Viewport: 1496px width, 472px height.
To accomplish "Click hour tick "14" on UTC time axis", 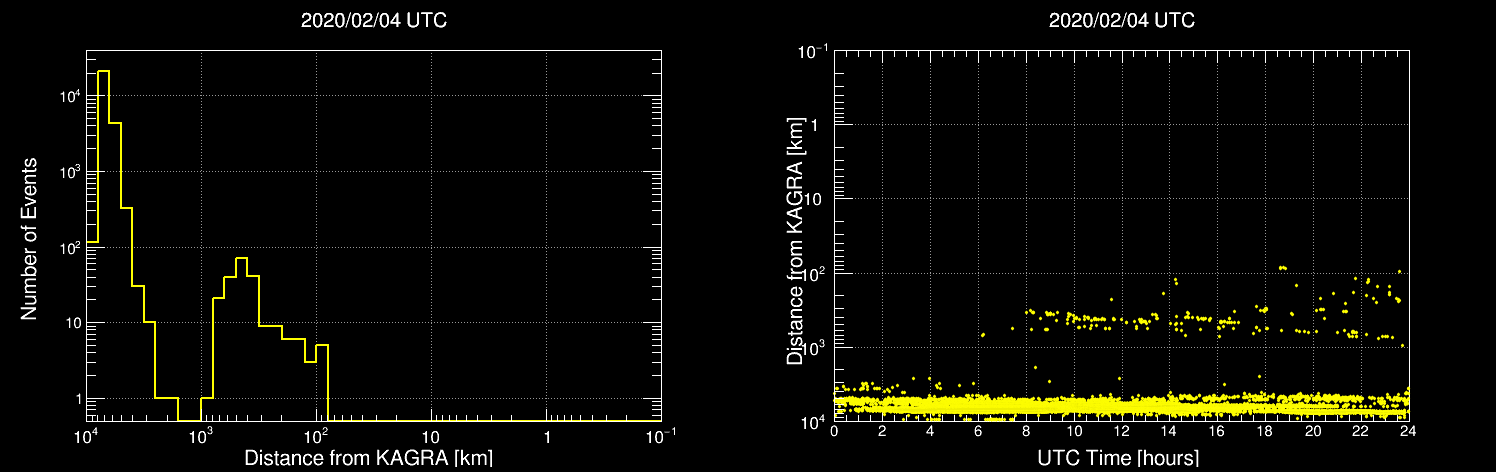I will coord(1170,431).
